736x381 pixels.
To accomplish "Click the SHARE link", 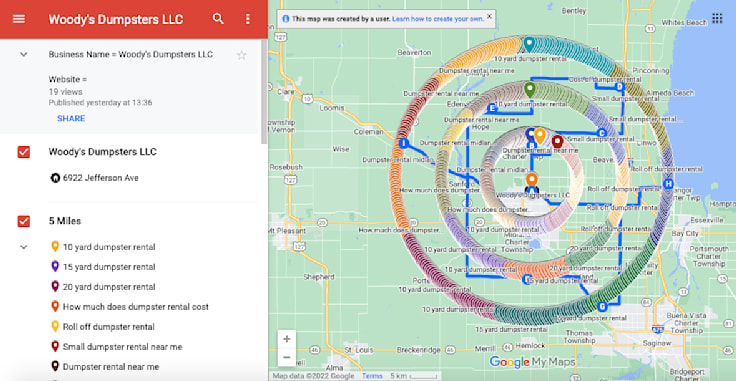I will click(71, 119).
